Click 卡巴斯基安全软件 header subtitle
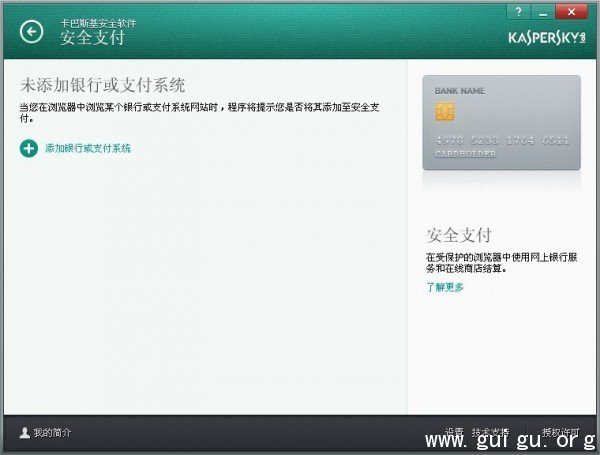The height and width of the screenshot is (455, 600). (x=98, y=23)
